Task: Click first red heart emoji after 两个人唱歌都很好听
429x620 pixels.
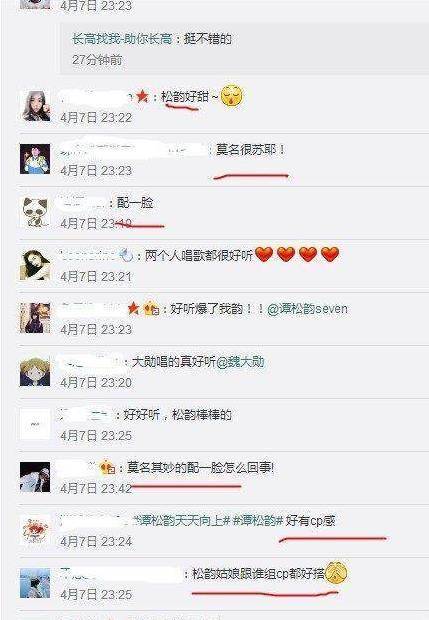Action: point(264,254)
